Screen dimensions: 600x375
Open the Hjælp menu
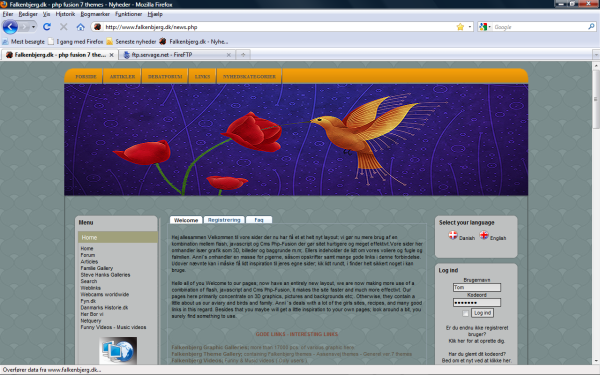click(x=155, y=14)
